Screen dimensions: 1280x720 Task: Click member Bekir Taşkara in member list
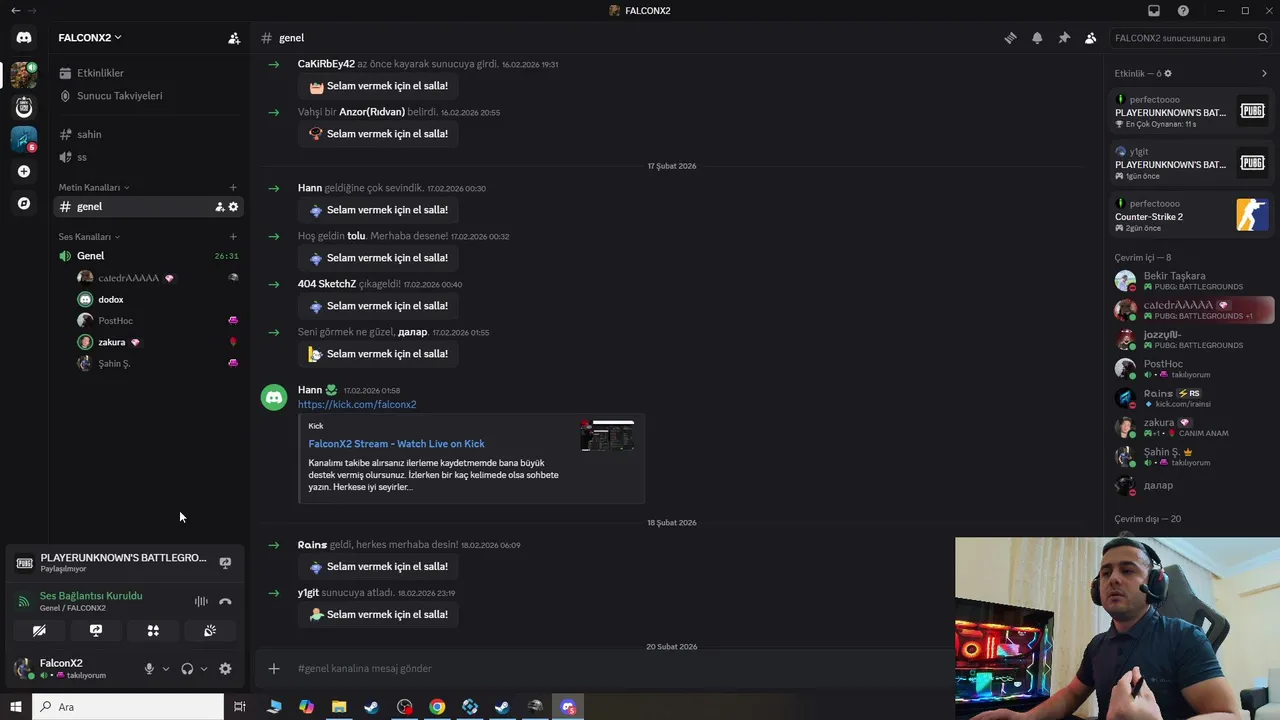1192,281
